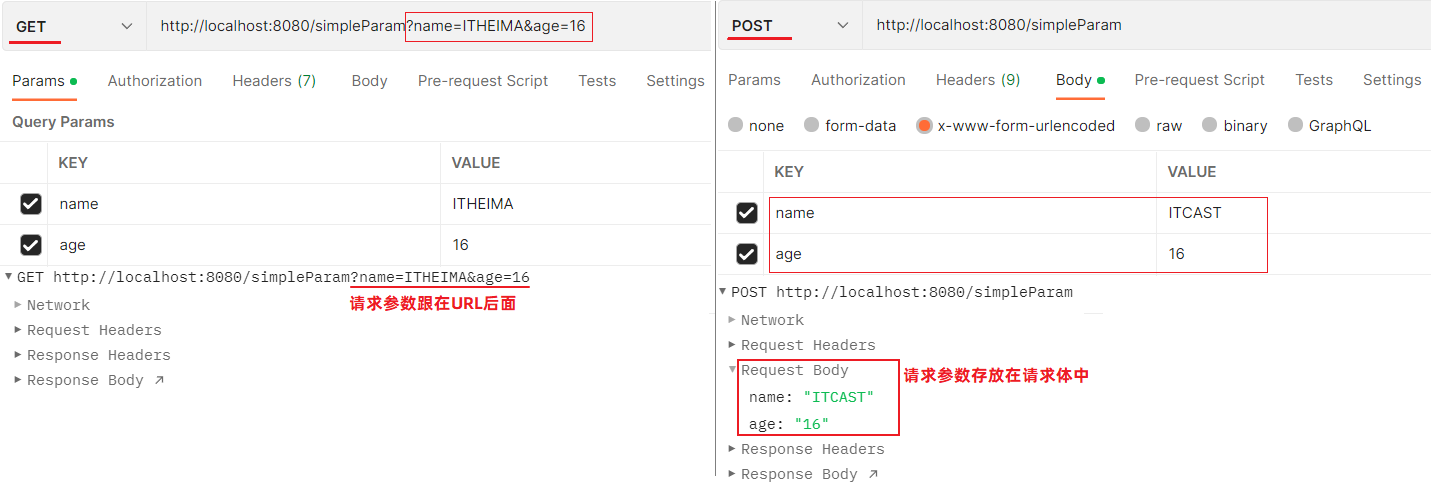Viewport: 1432px width, 485px height.
Task: Open Headers (9) tab in POST request
Action: [x=978, y=80]
